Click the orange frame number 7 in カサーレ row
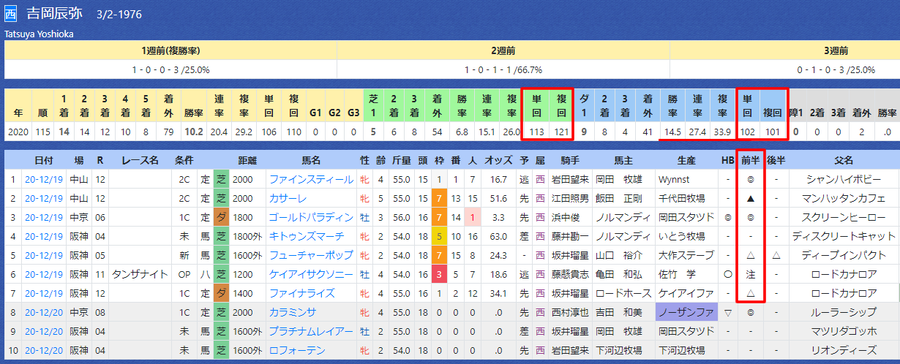Screen dimensions: 900x364 tap(439, 199)
